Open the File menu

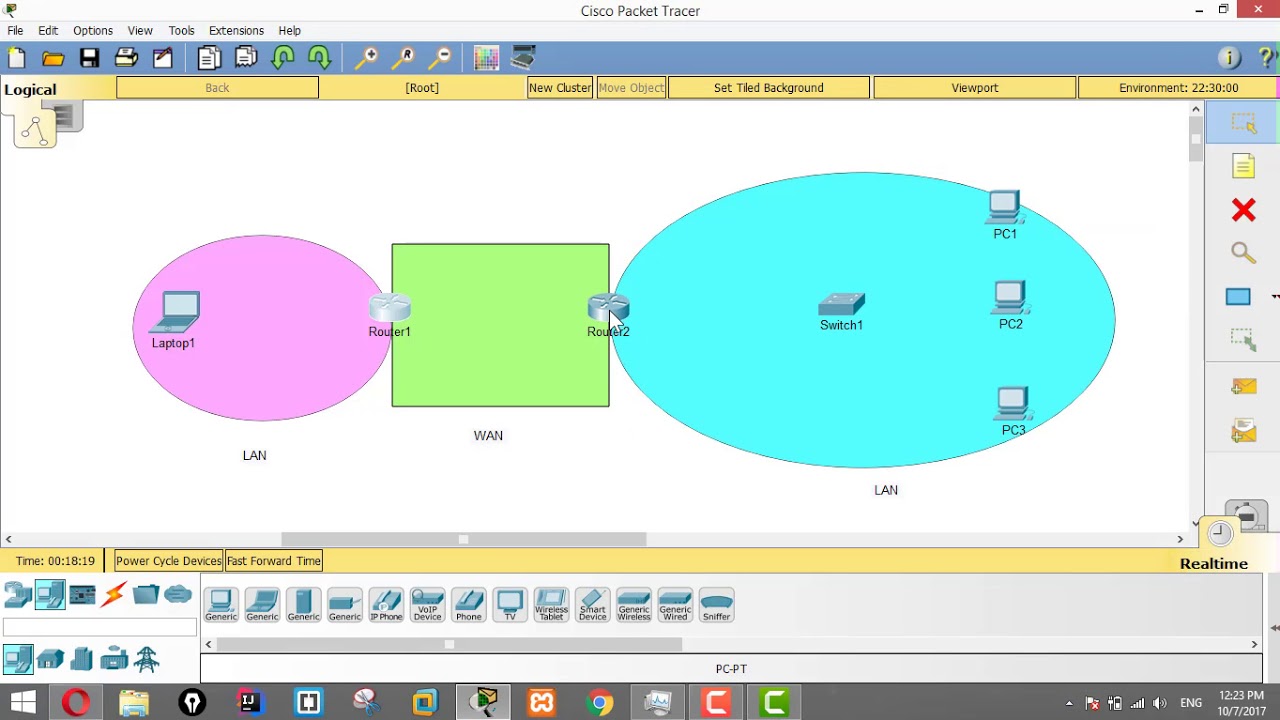(15, 31)
